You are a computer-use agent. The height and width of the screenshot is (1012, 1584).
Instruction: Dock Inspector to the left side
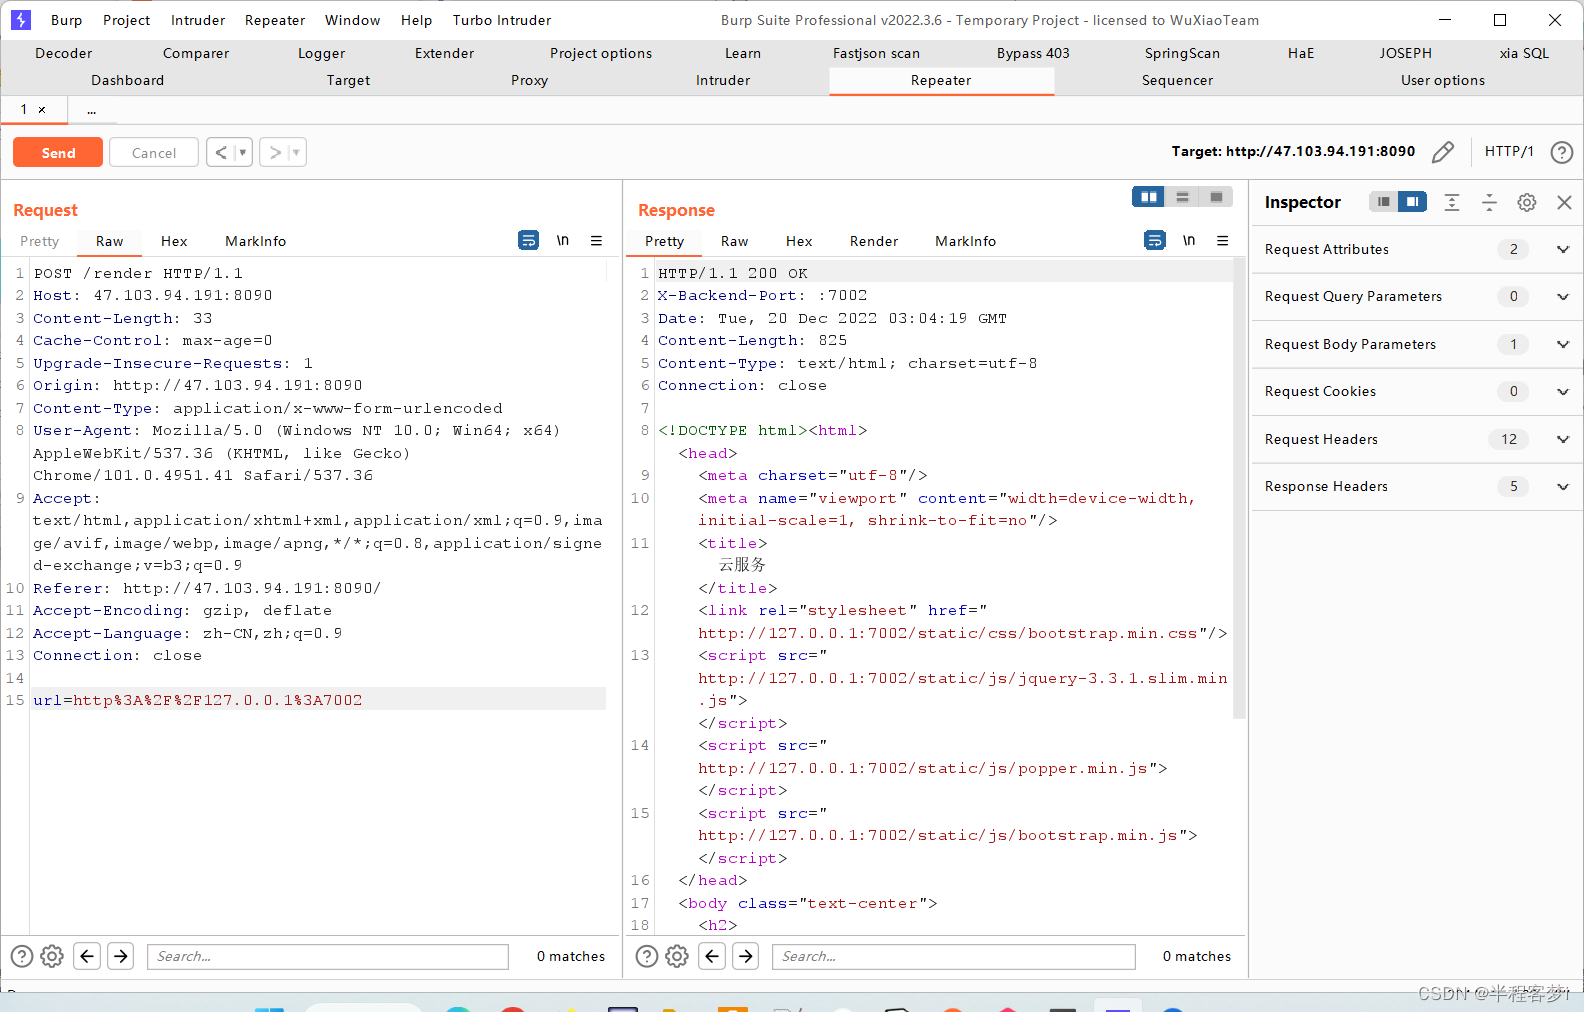coord(1383,202)
